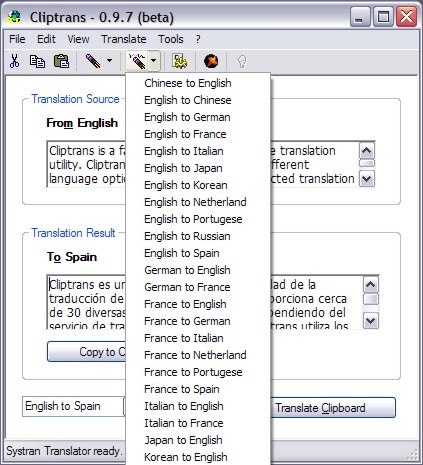The height and width of the screenshot is (465, 423).
Task: Click the Cliptrans globe title icon
Action: click(x=15, y=17)
